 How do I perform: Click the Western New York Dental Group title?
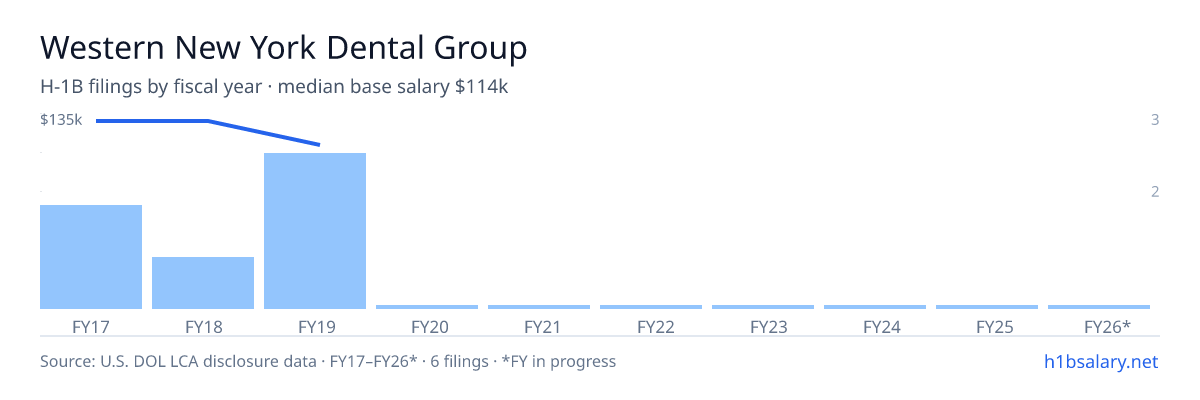[283, 47]
